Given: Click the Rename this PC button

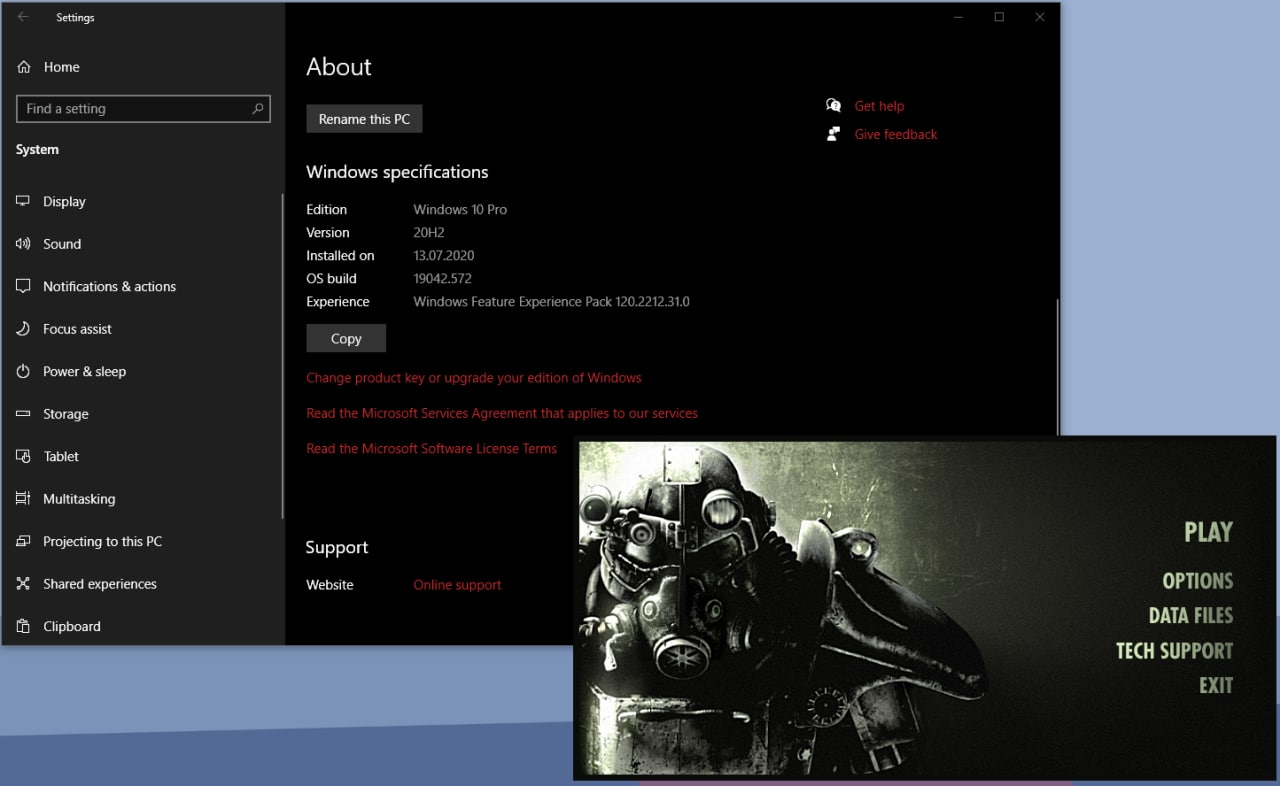Looking at the screenshot, I should click(364, 119).
